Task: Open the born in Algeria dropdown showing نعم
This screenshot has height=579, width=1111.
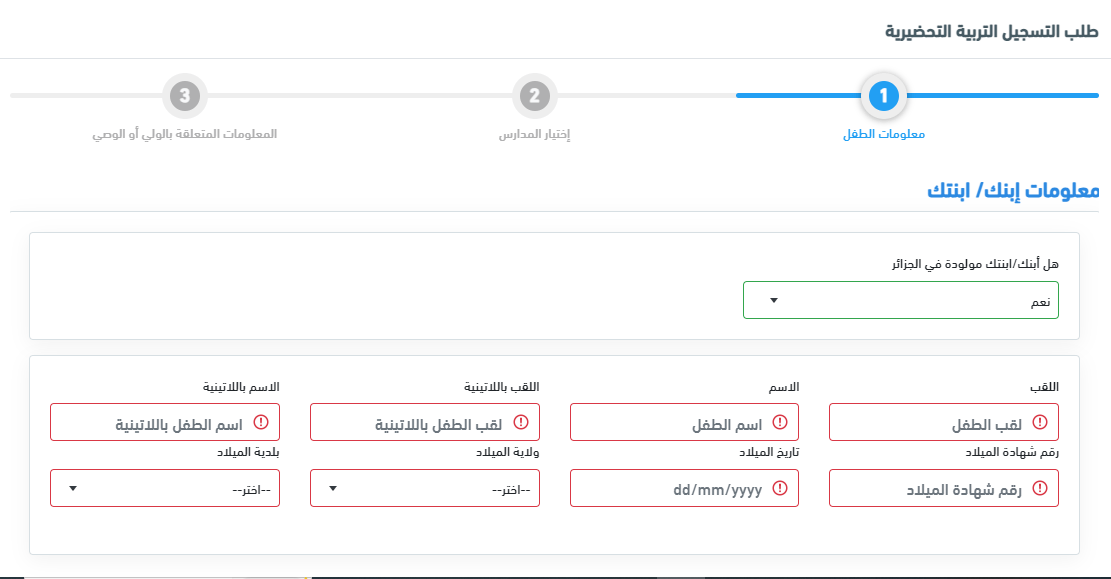Action: click(x=901, y=300)
